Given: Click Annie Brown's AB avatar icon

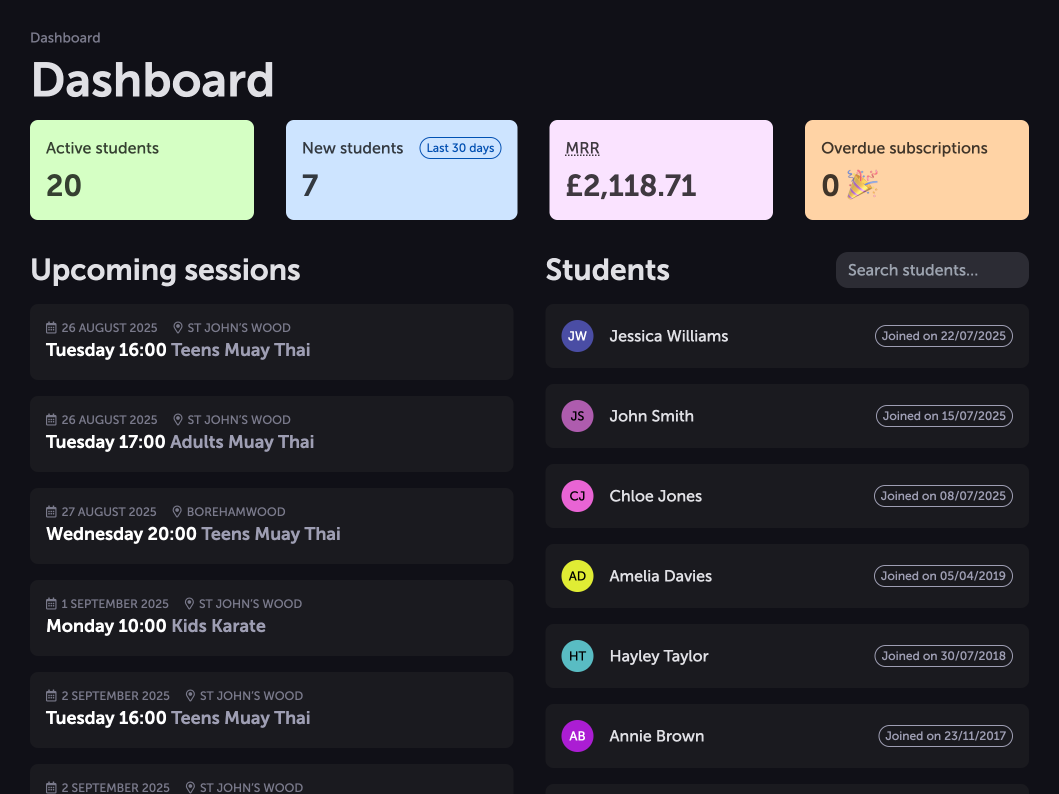Looking at the screenshot, I should click(577, 736).
